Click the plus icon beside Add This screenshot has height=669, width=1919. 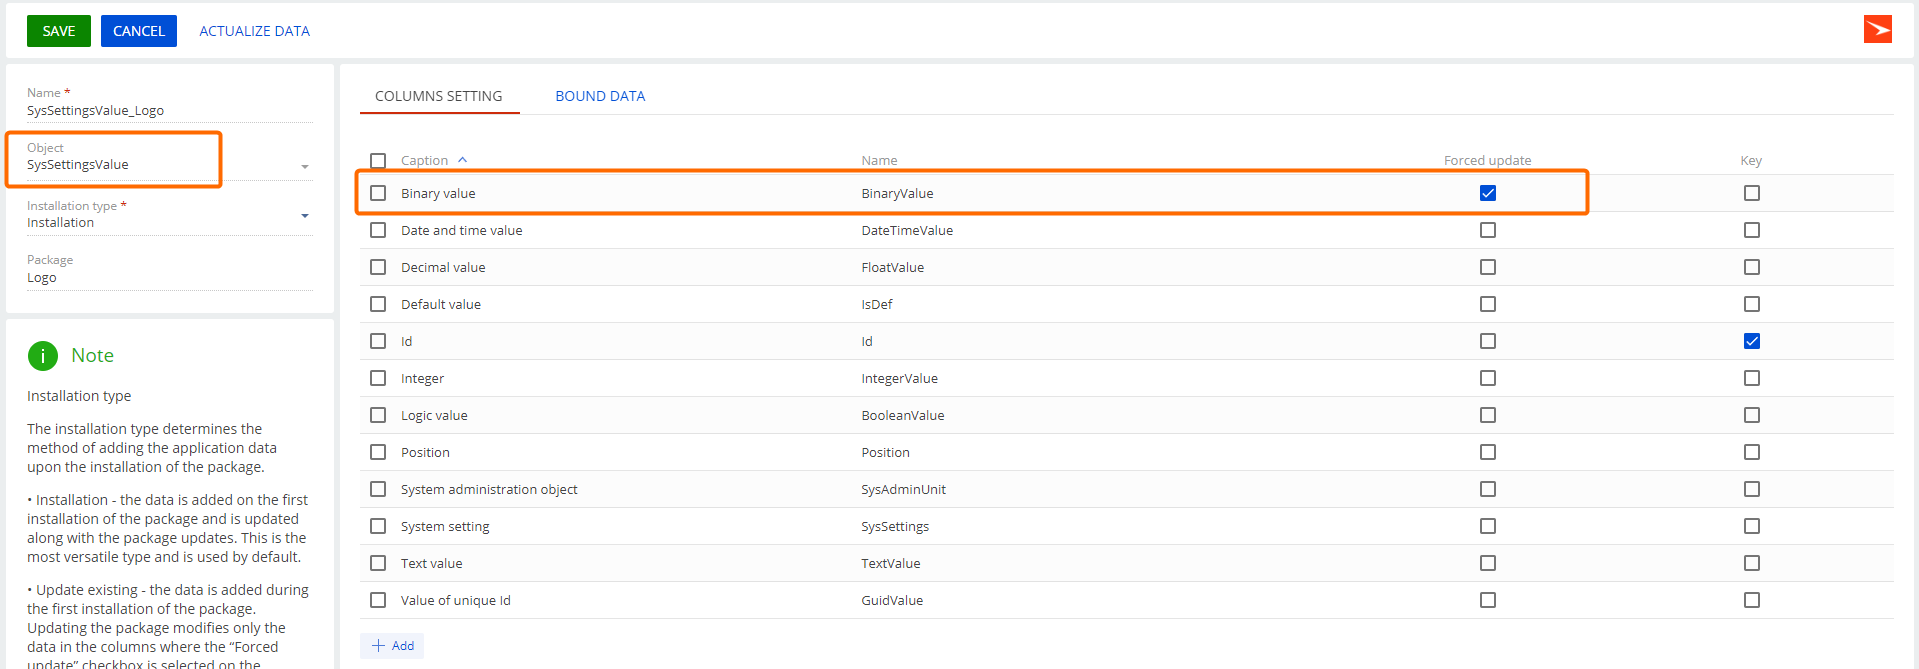point(379,646)
